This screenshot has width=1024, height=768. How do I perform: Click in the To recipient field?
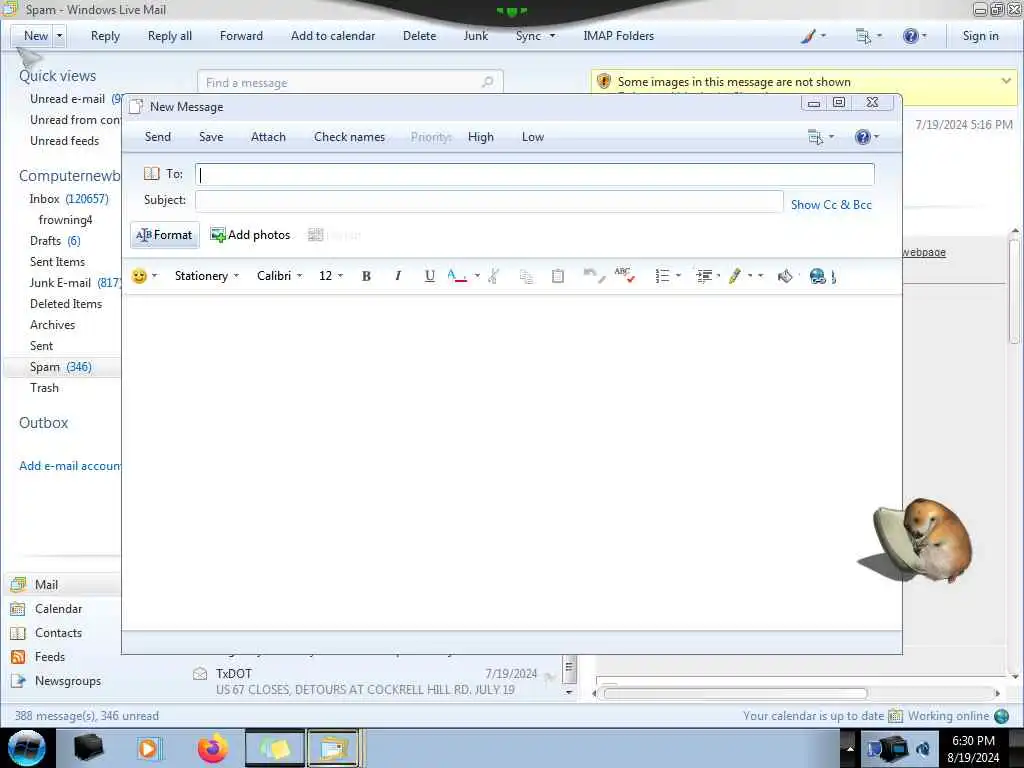coord(535,174)
